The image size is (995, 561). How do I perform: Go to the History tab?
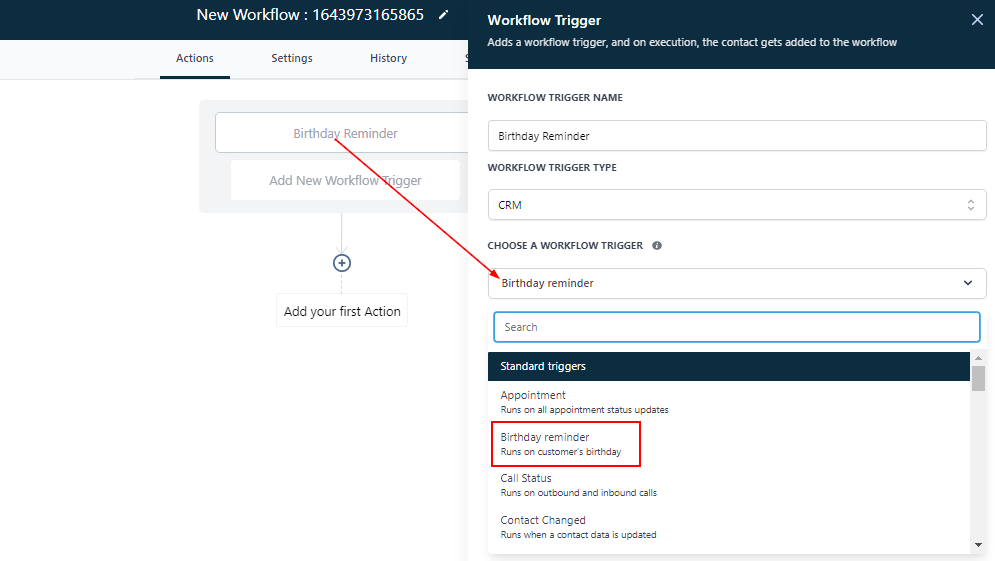(x=388, y=58)
